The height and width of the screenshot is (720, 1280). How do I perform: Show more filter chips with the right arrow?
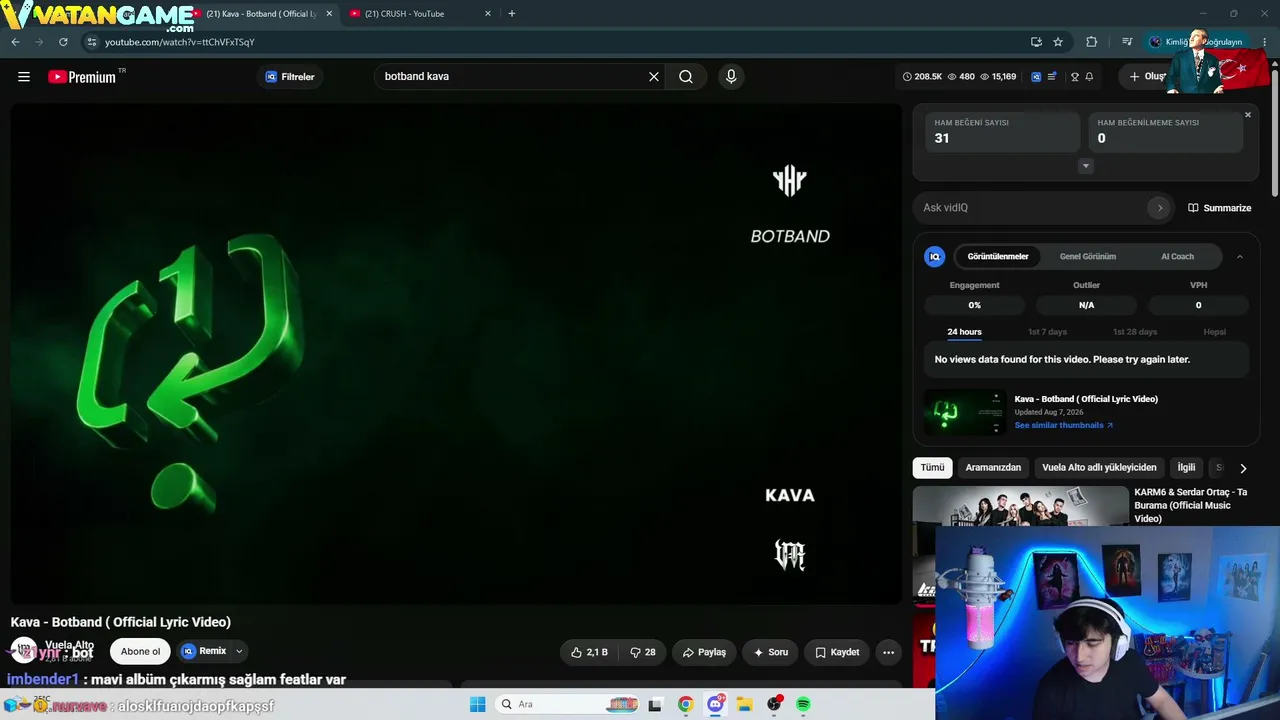tap(1243, 468)
